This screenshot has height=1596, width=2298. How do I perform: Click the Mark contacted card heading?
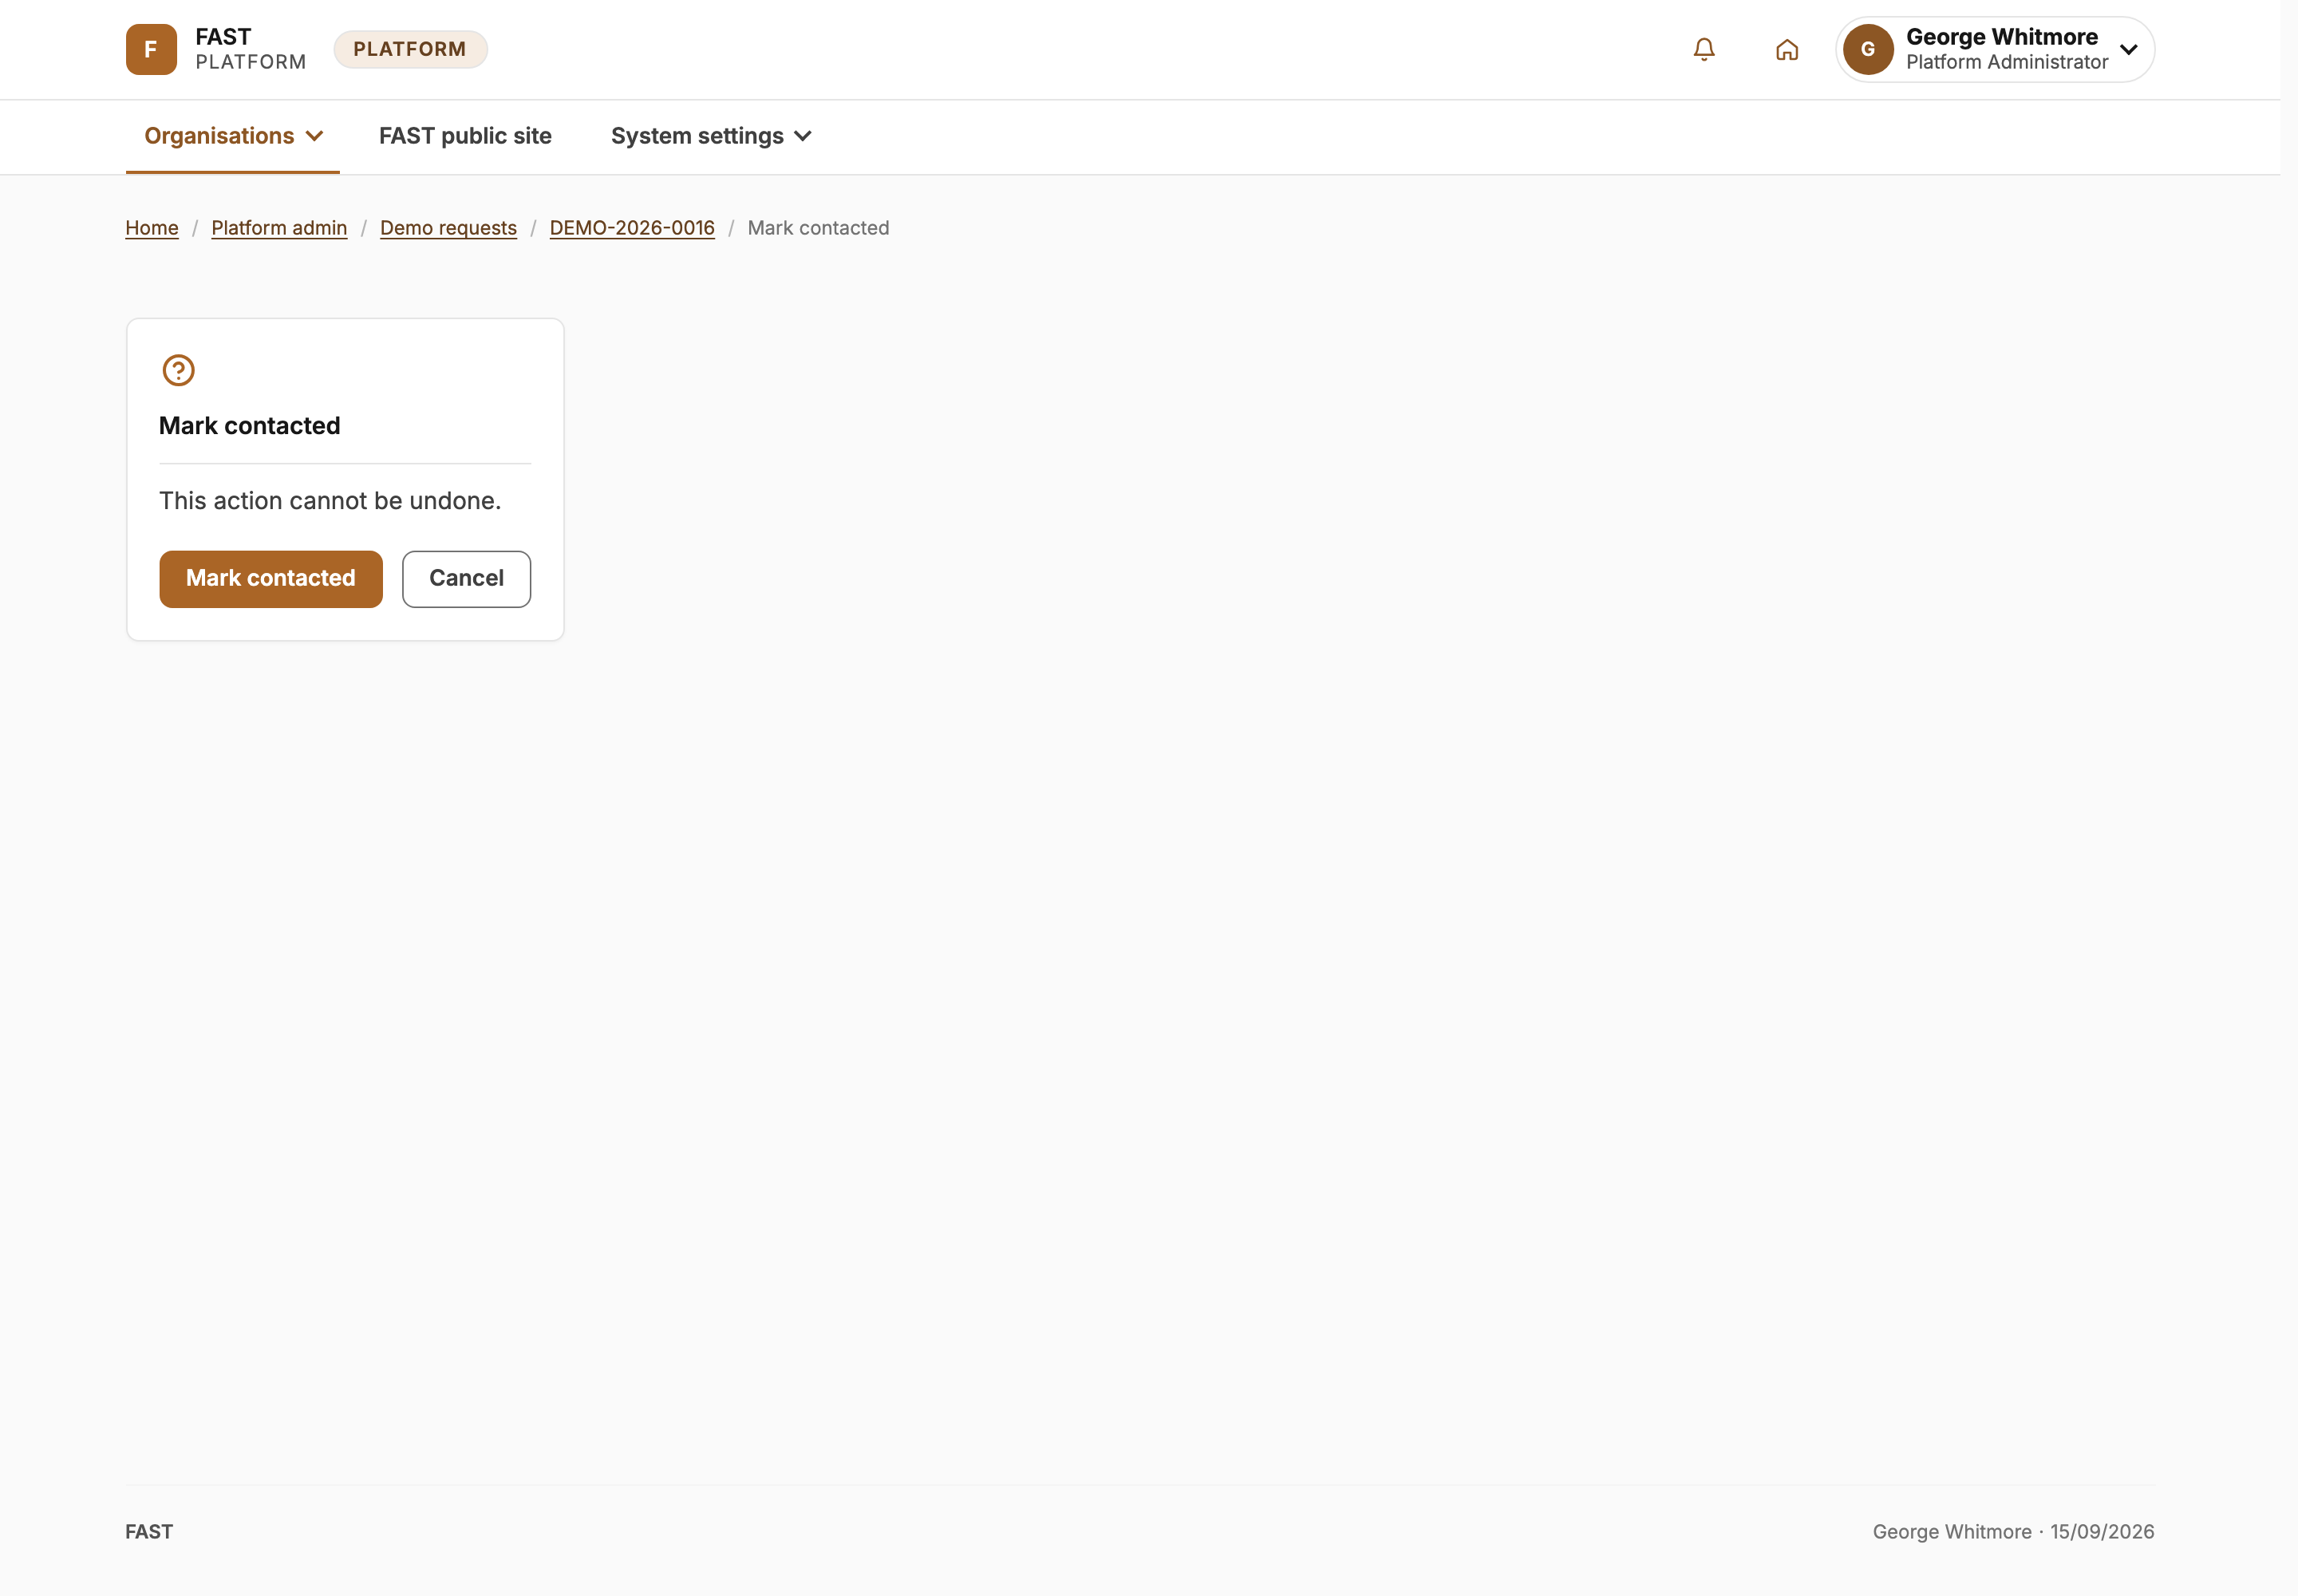(250, 426)
